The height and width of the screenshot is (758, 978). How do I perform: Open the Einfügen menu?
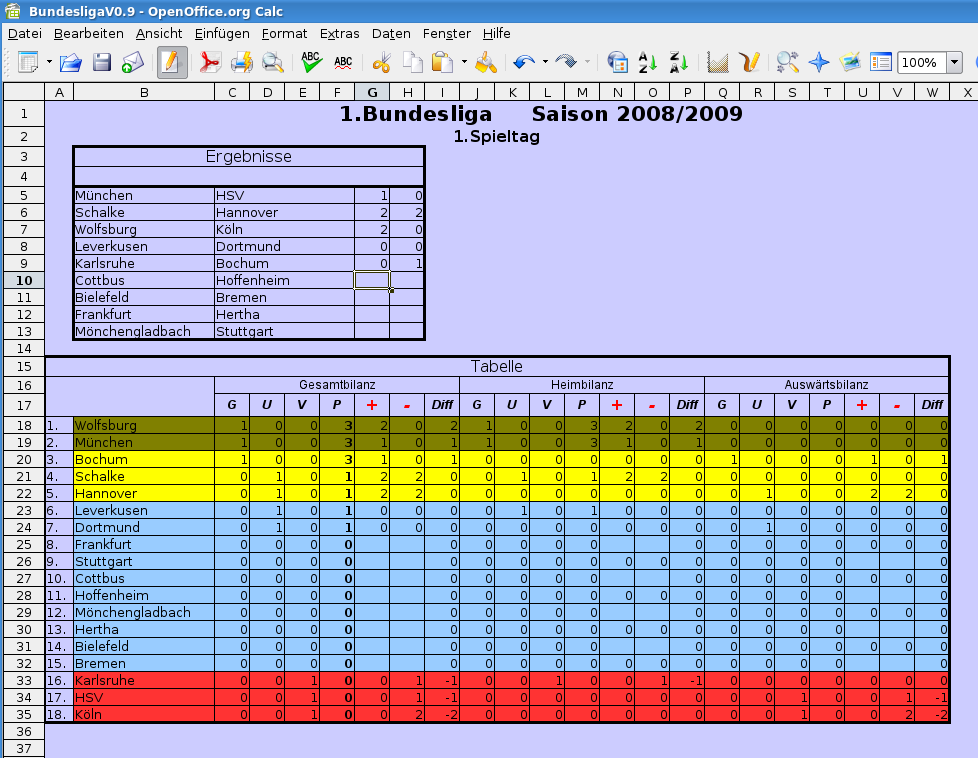[x=222, y=33]
